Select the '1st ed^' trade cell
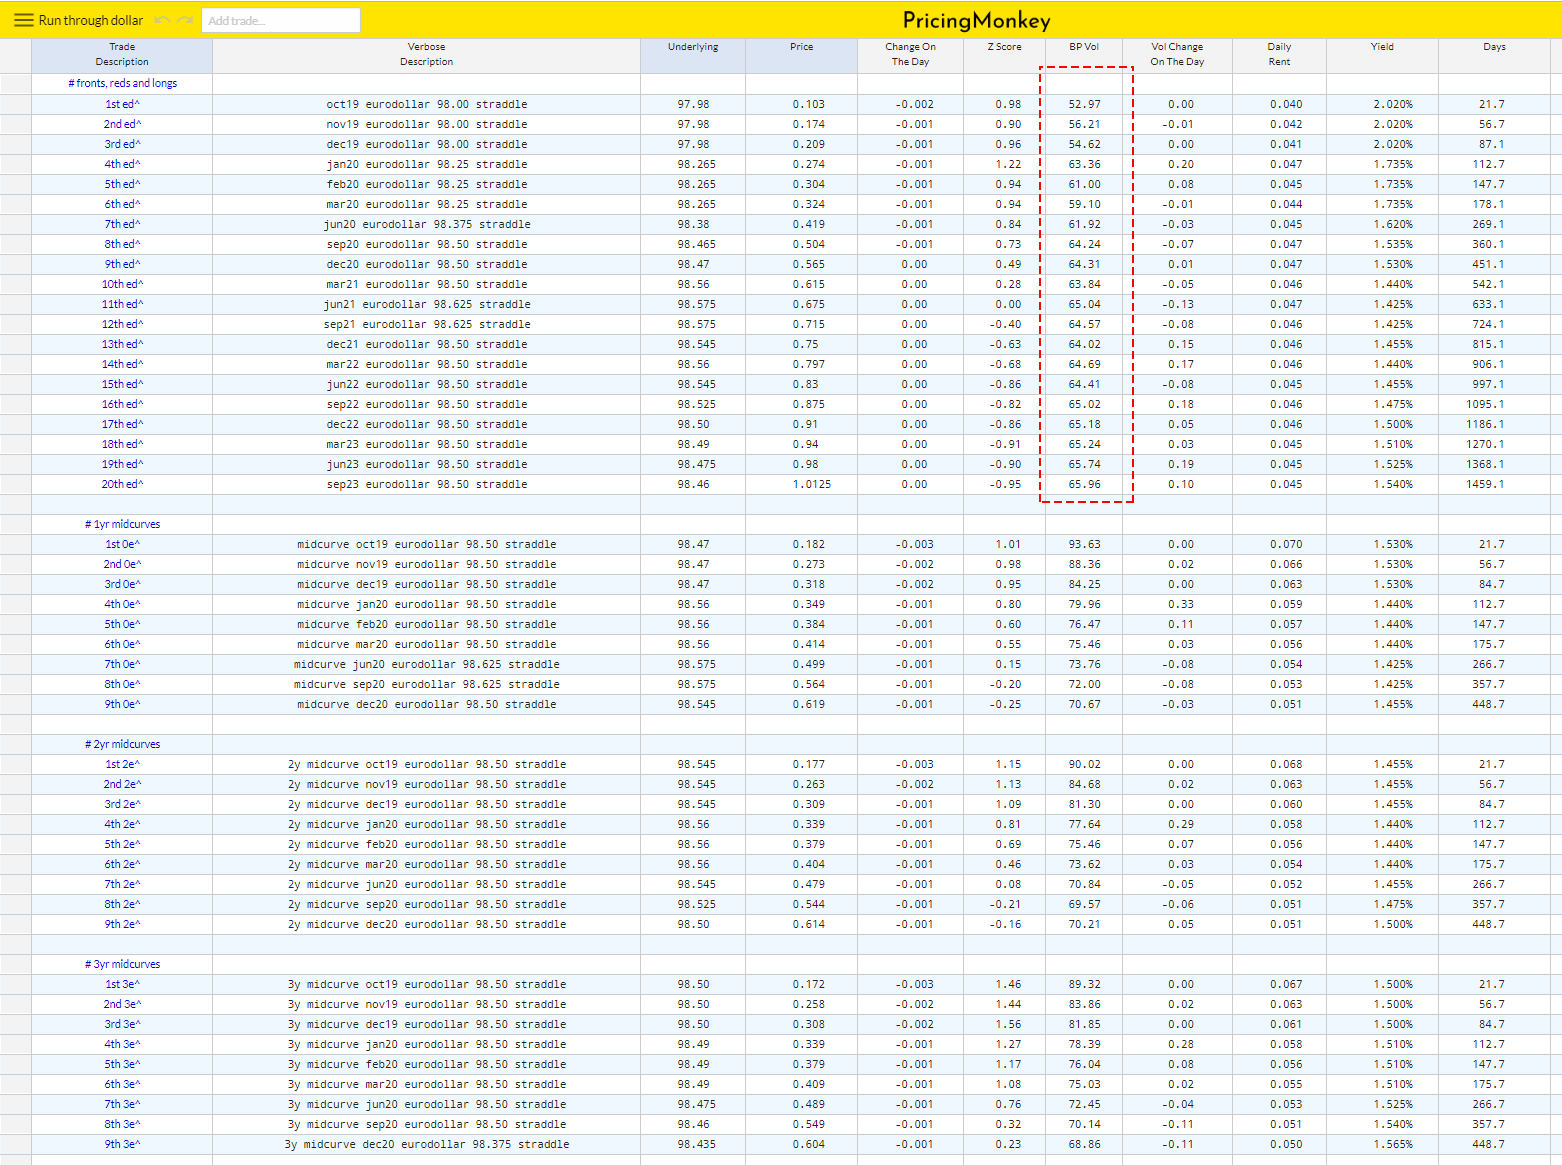 click(x=122, y=104)
